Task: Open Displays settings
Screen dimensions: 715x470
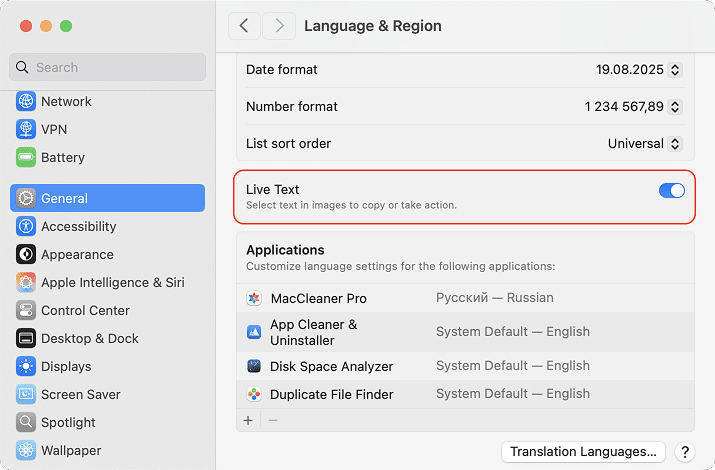Action: point(108,367)
